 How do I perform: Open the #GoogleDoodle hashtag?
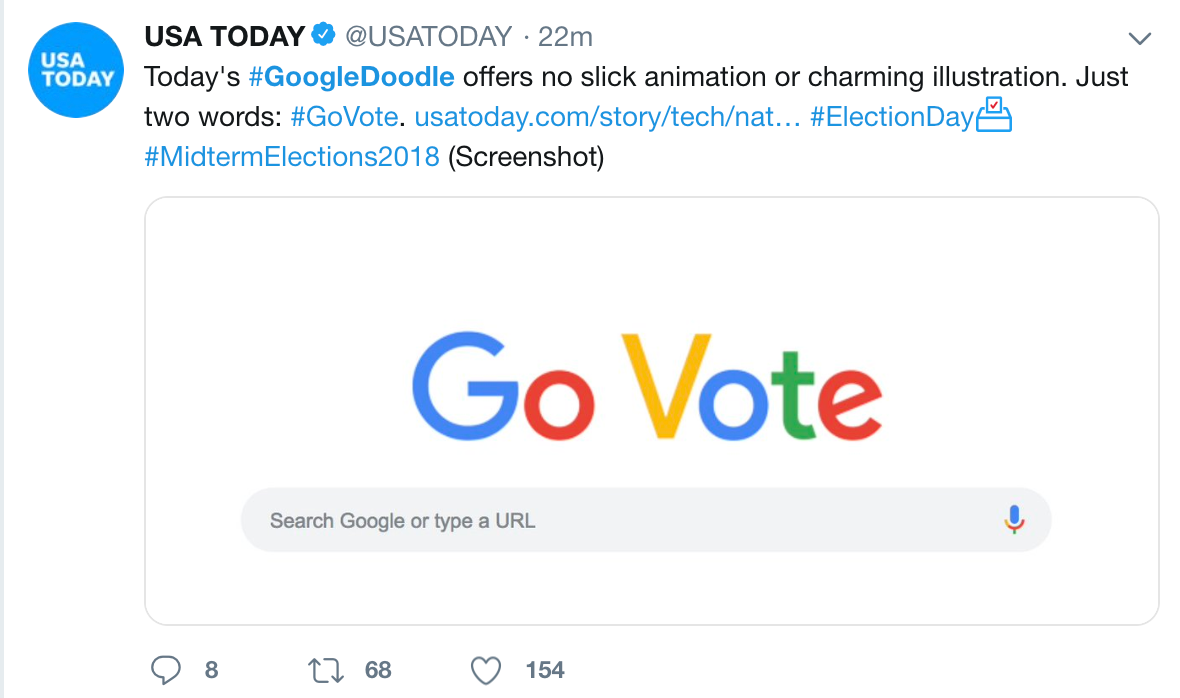(x=351, y=77)
